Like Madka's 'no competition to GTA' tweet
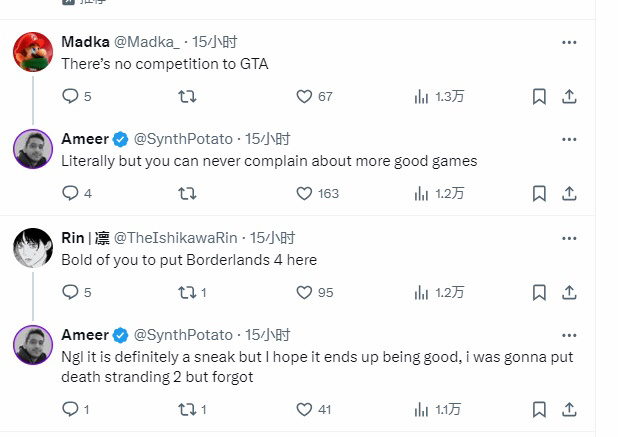618x437 pixels. (x=305, y=96)
